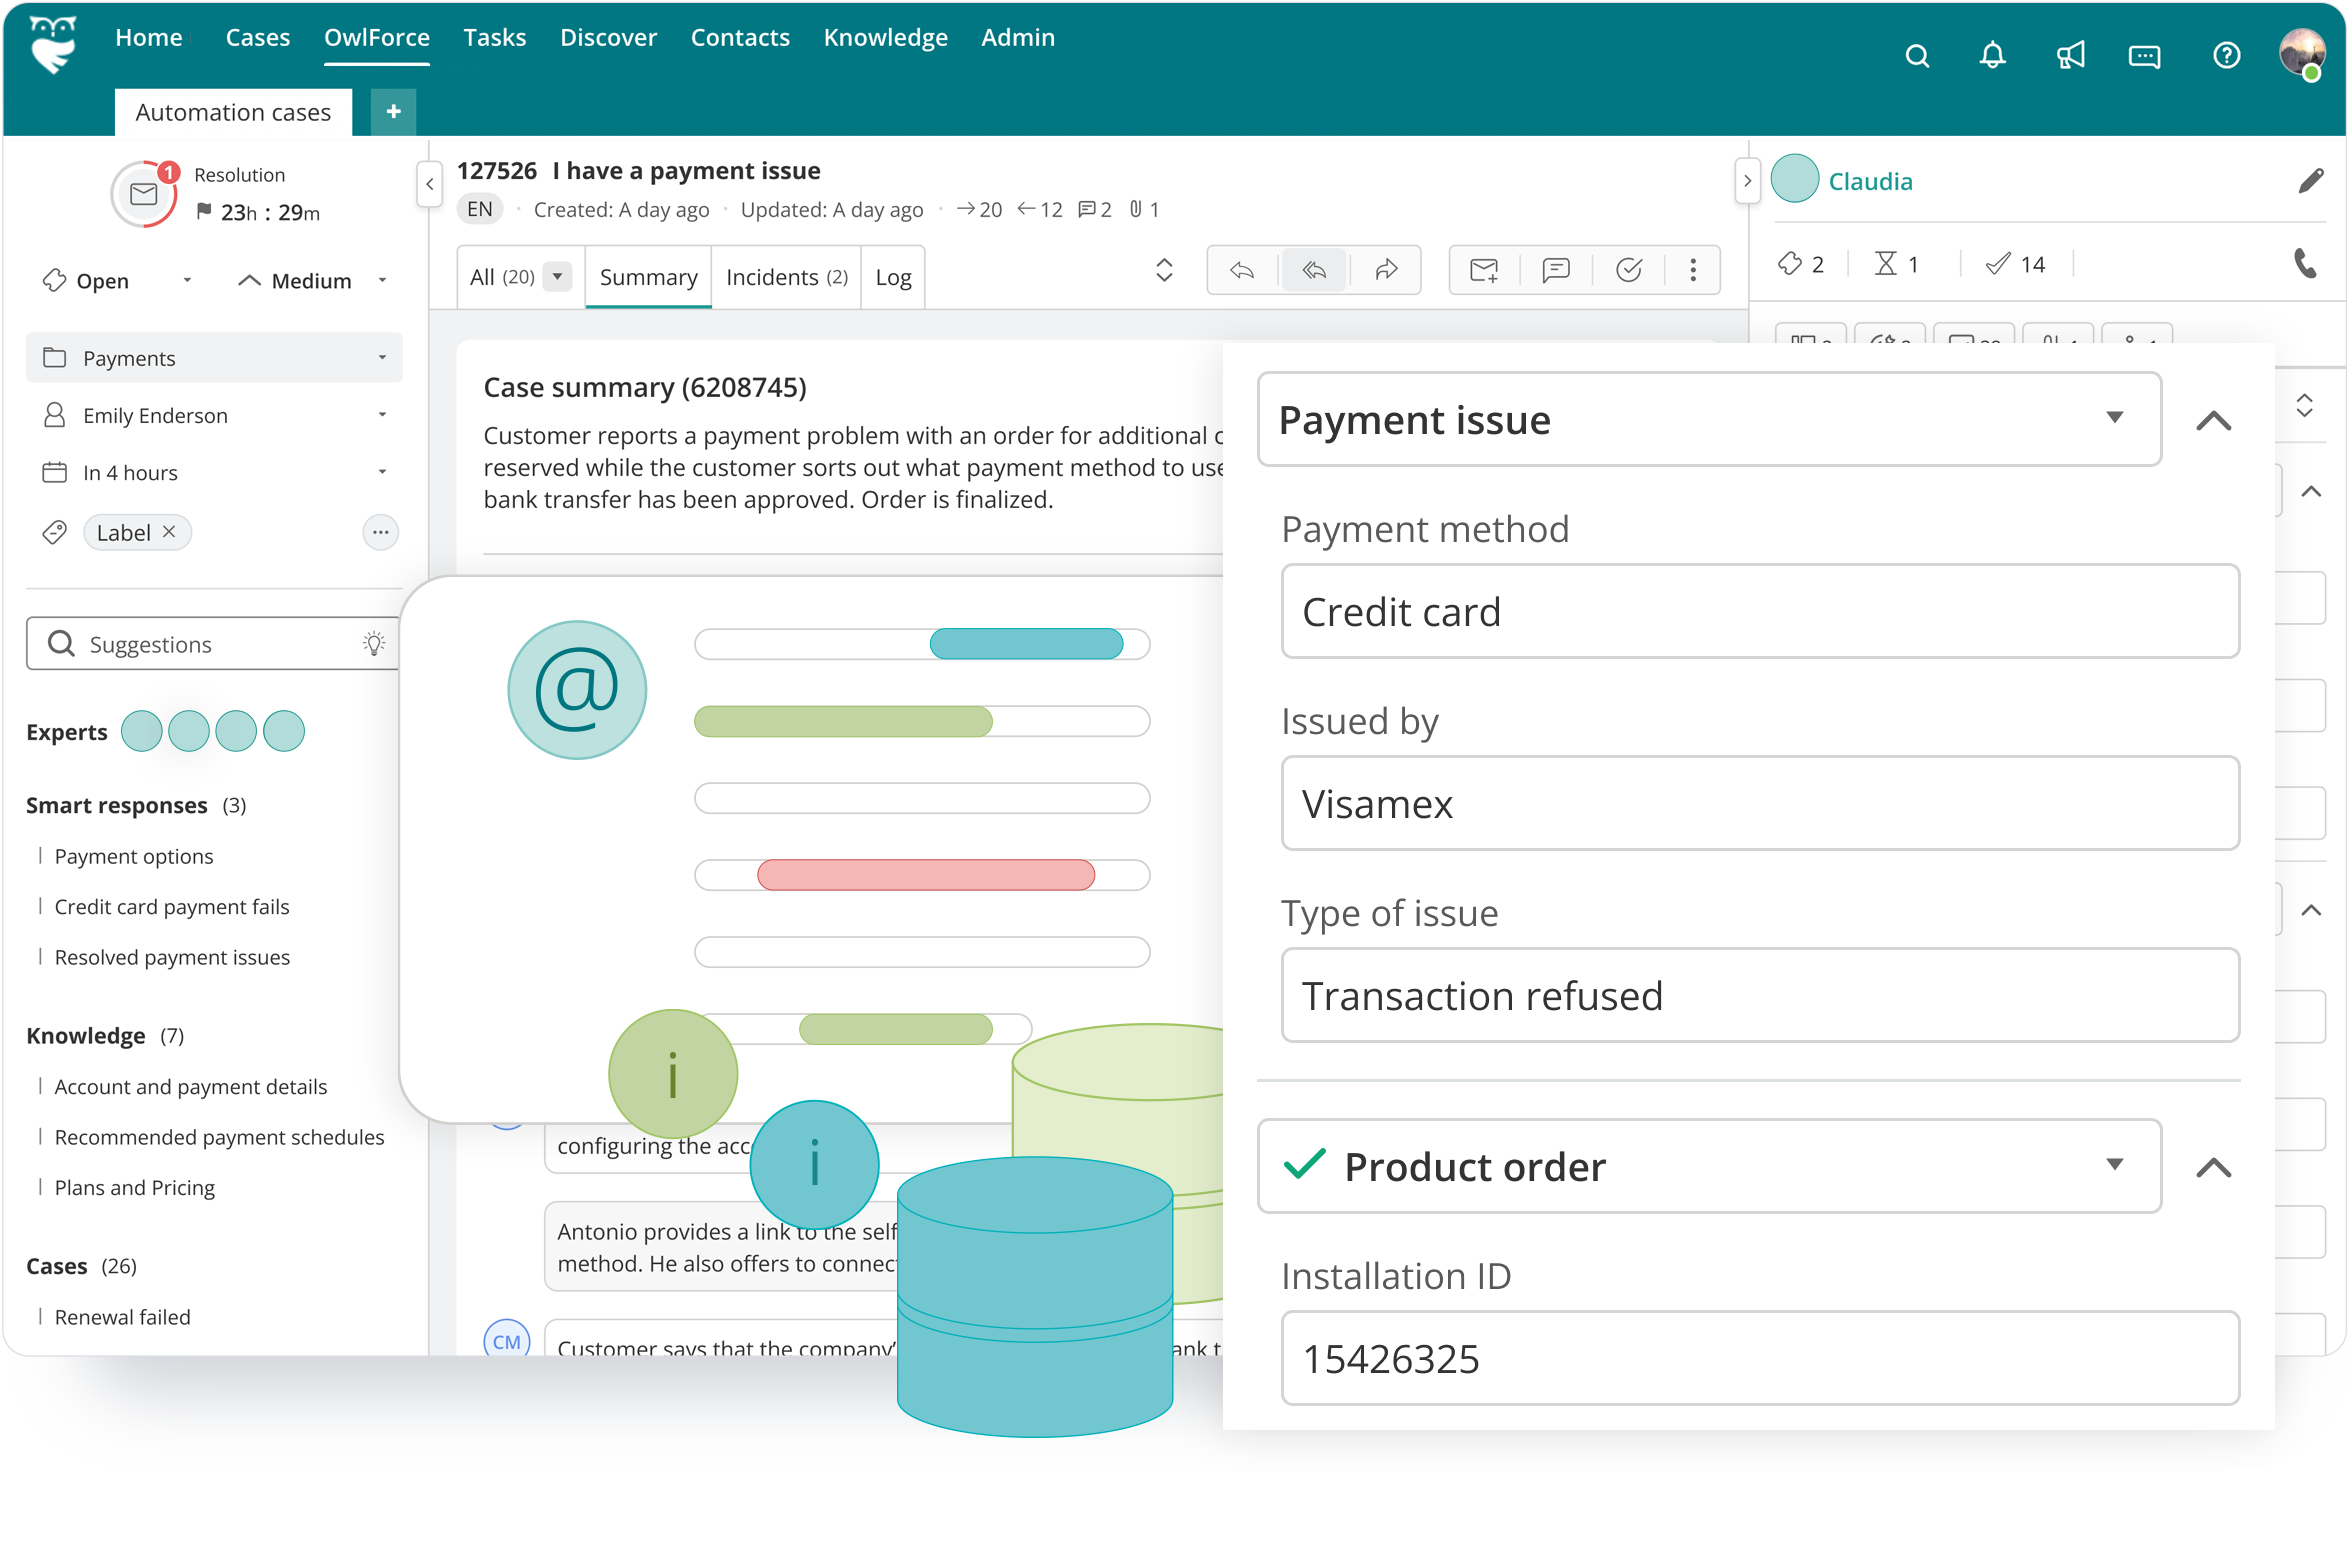This screenshot has width=2350, height=1558.
Task: Open the messaging chat bubble icon
Action: 2144,55
